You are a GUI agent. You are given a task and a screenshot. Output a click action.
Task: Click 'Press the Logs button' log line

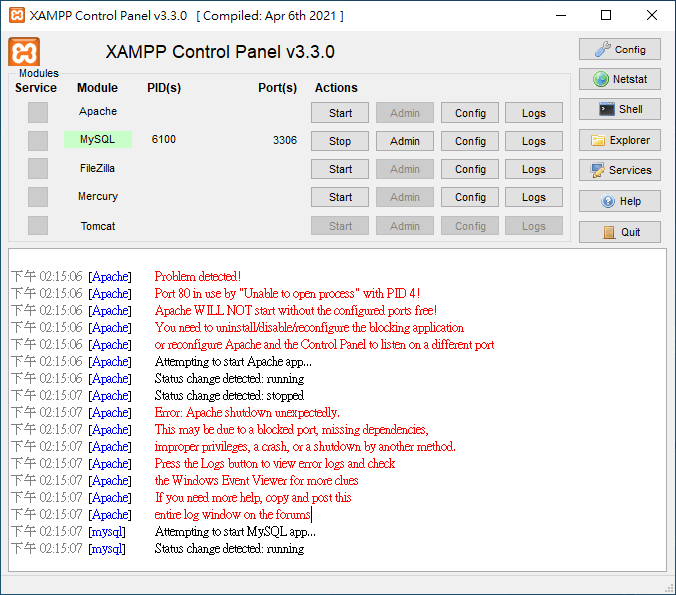[x=275, y=463]
